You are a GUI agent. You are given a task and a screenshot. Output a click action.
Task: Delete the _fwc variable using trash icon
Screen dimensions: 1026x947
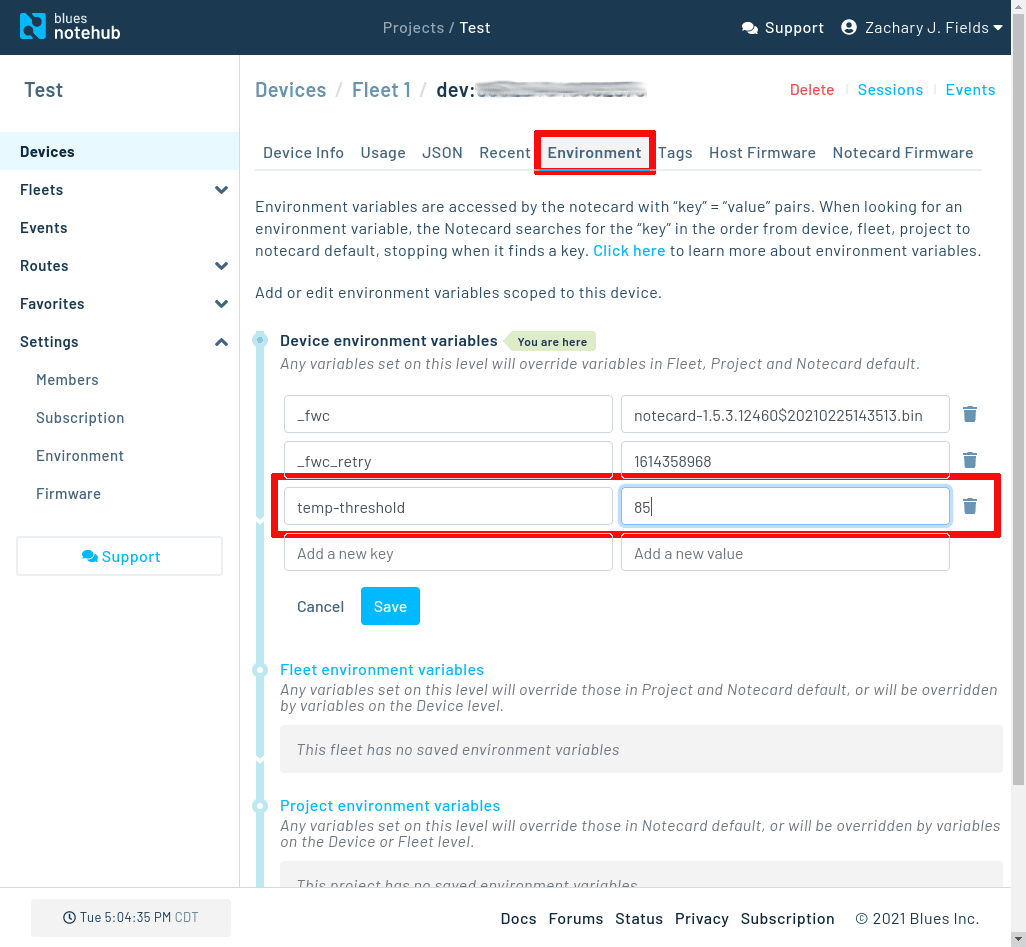click(x=969, y=413)
